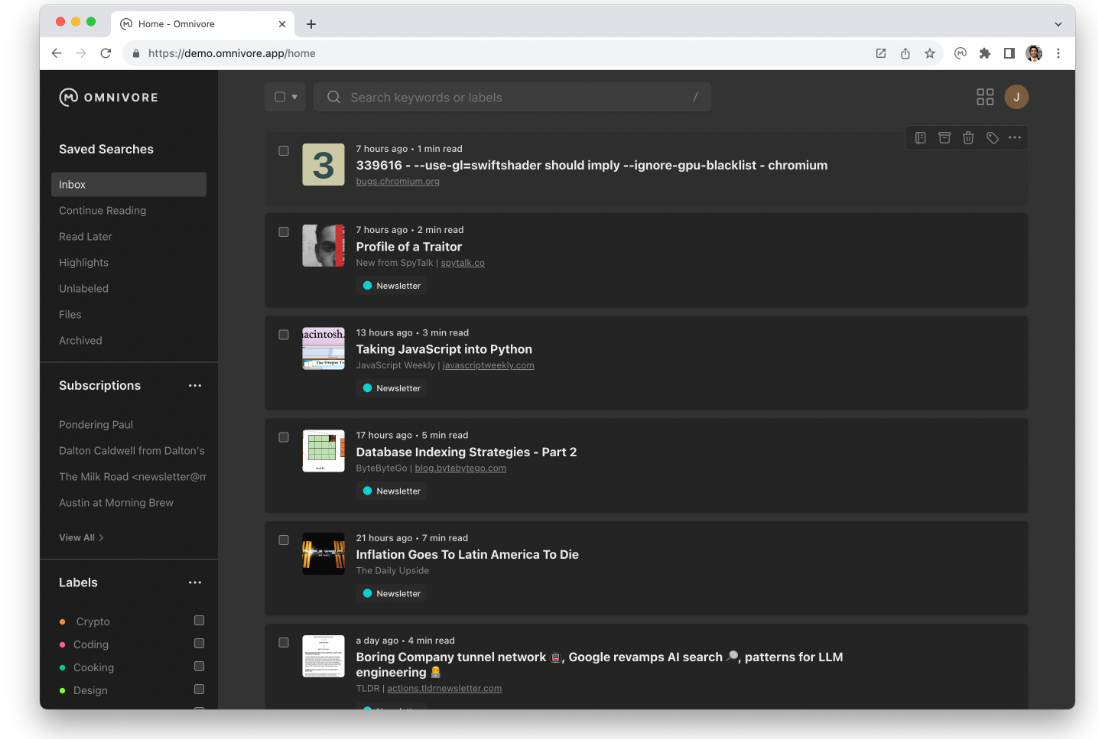Bookmark this page with the star
Screen dimensions: 1098x739
929,53
